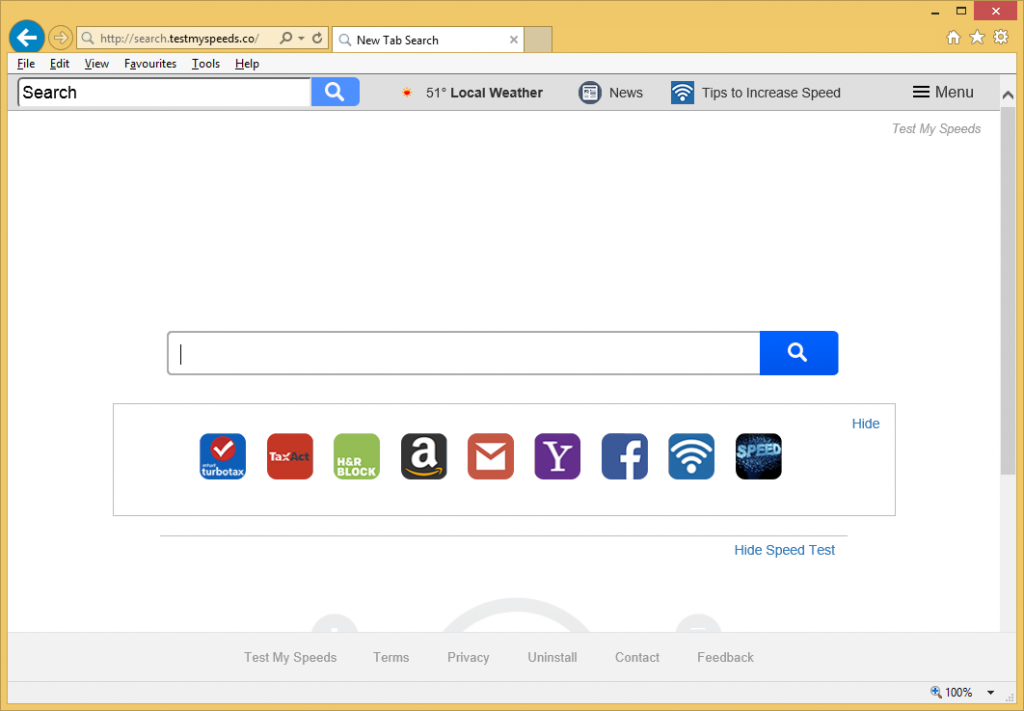Open the News link

626,93
